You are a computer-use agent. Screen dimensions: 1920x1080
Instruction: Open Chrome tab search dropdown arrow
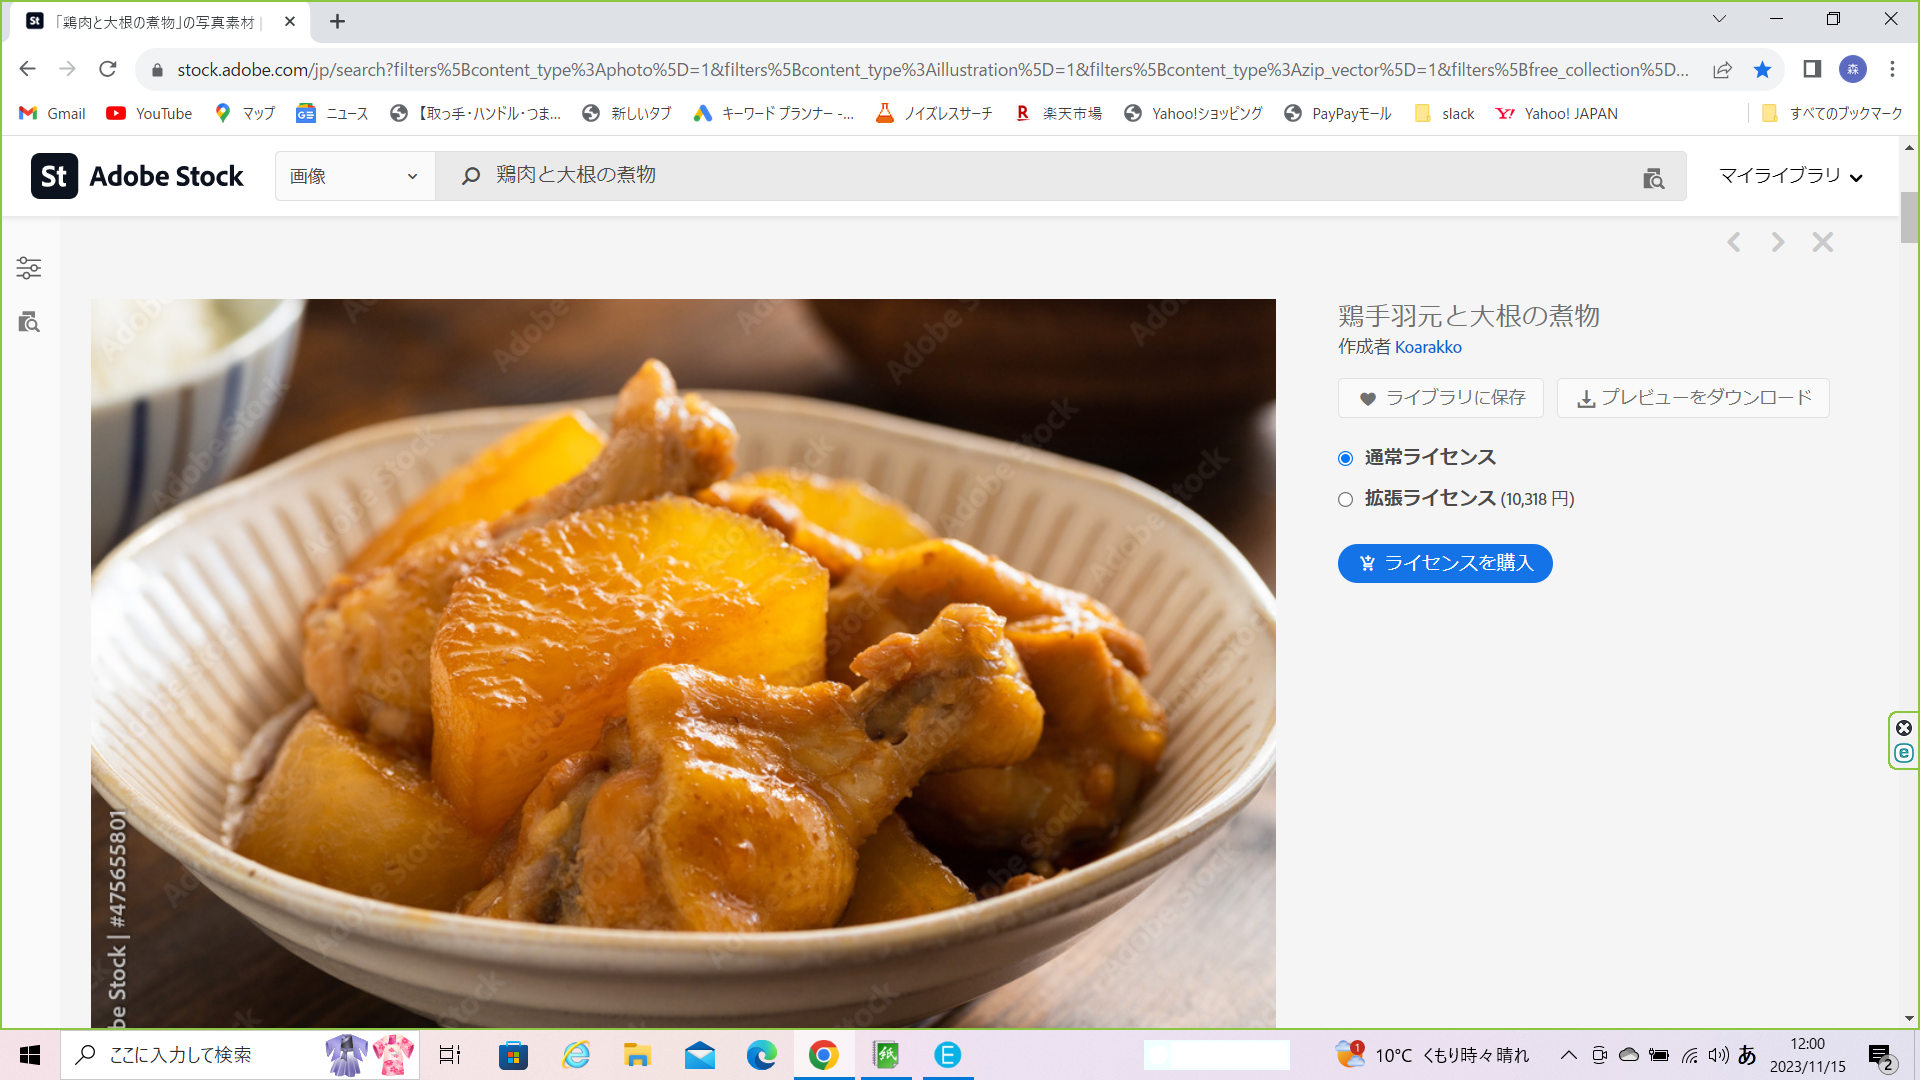pos(1719,19)
